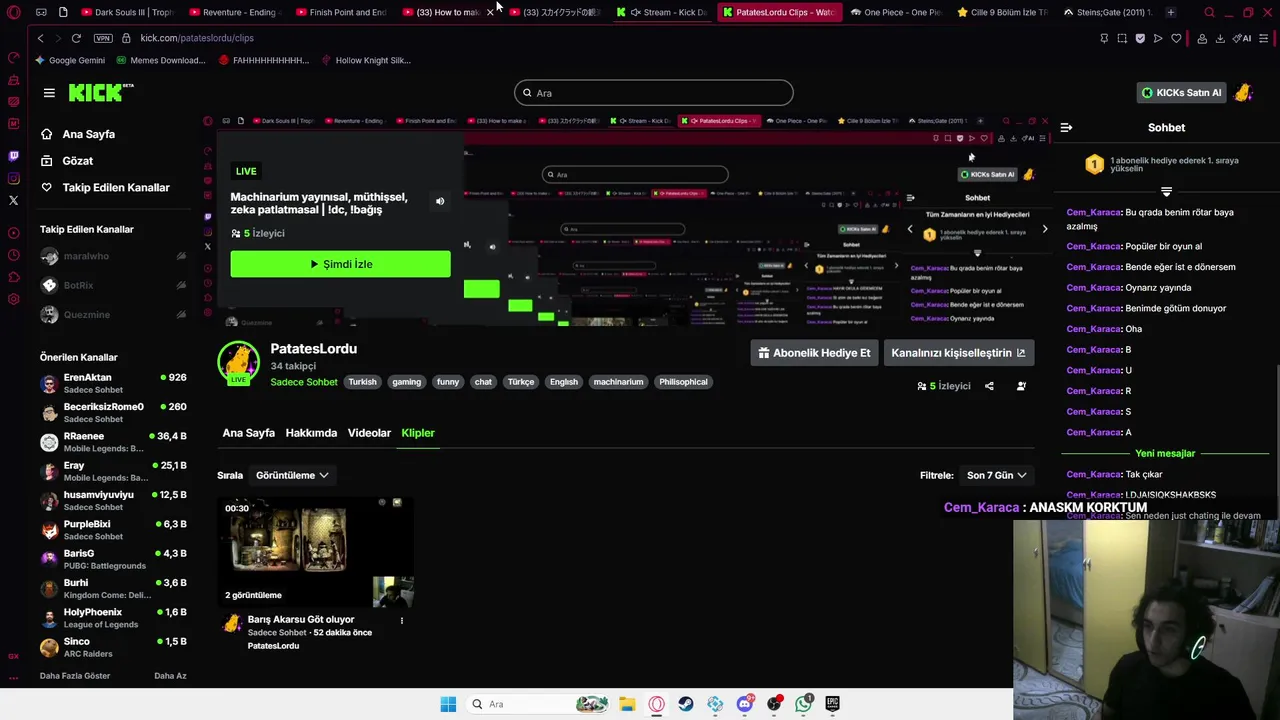Collapse the Sohbet chat panel
The height and width of the screenshot is (720, 1280).
point(1066,128)
